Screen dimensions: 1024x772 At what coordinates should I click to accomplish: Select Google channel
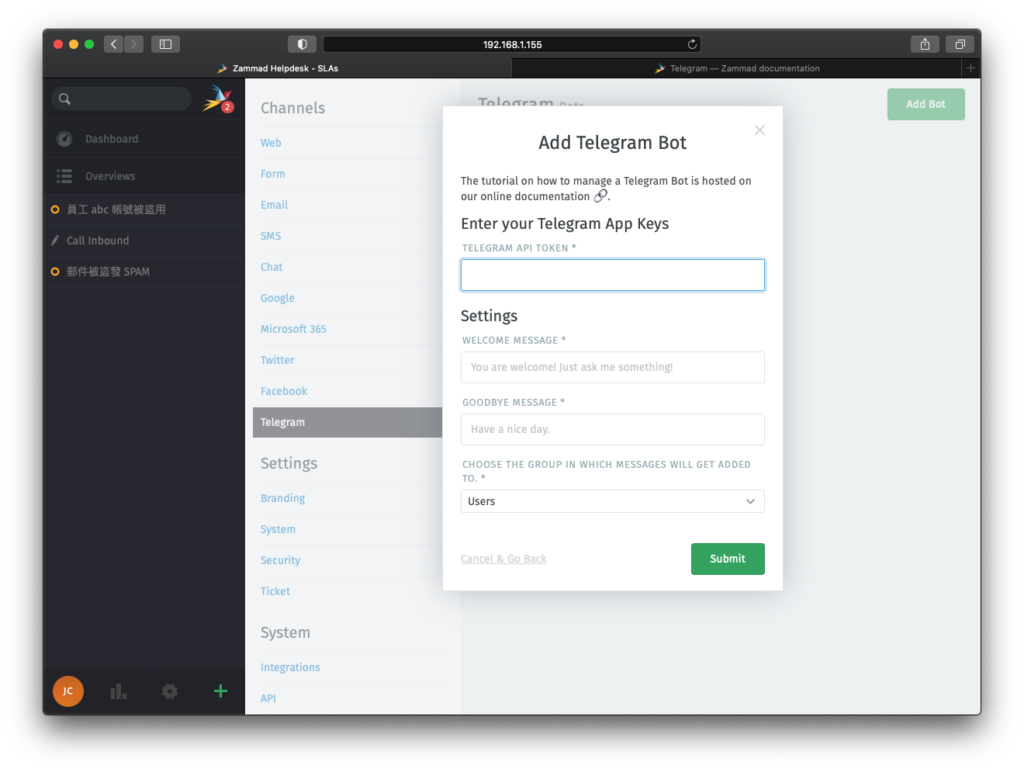point(278,298)
